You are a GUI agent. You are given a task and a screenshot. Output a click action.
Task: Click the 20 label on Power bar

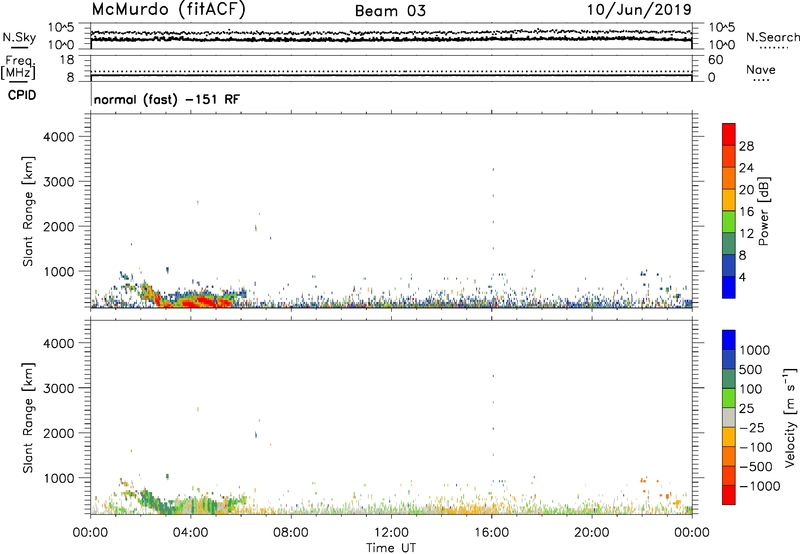pos(746,190)
